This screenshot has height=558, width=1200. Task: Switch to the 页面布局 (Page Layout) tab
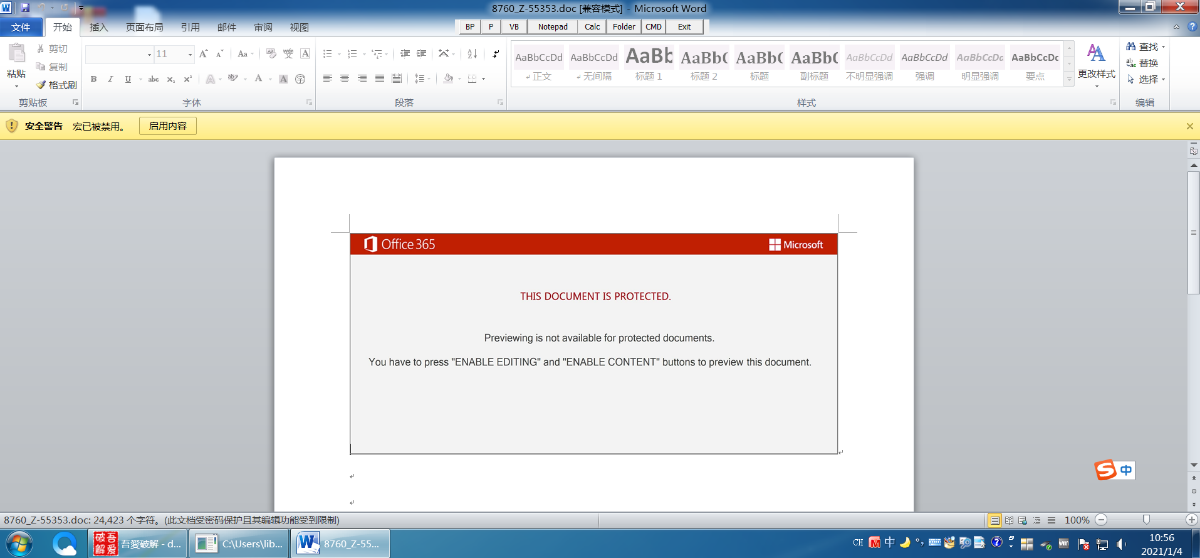tap(145, 27)
